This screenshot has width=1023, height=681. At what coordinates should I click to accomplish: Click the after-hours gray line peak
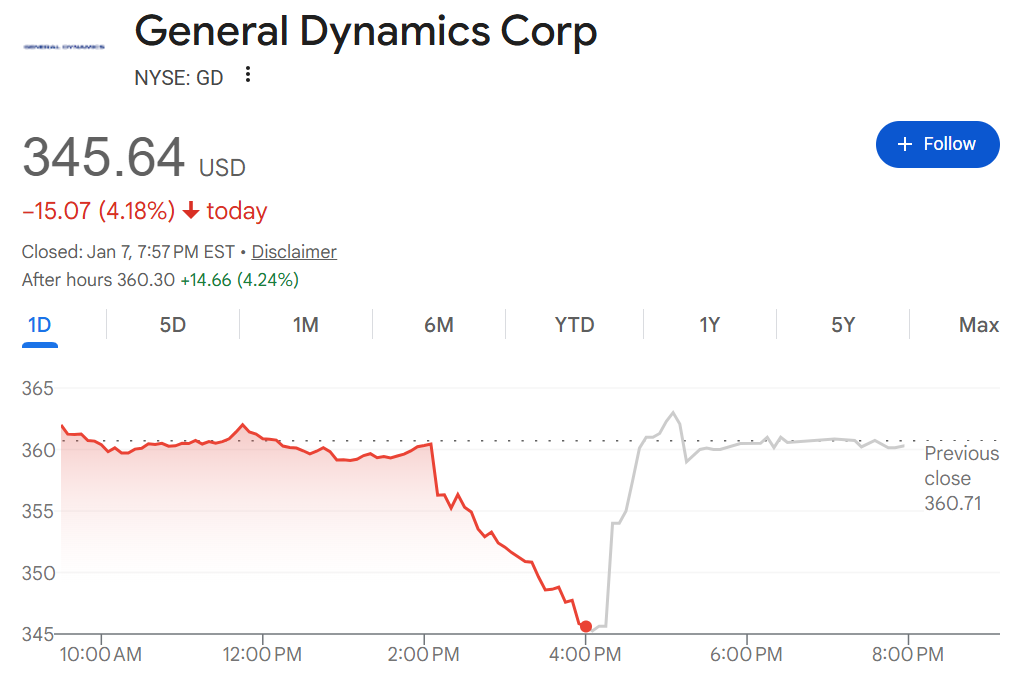pyautogui.click(x=673, y=413)
